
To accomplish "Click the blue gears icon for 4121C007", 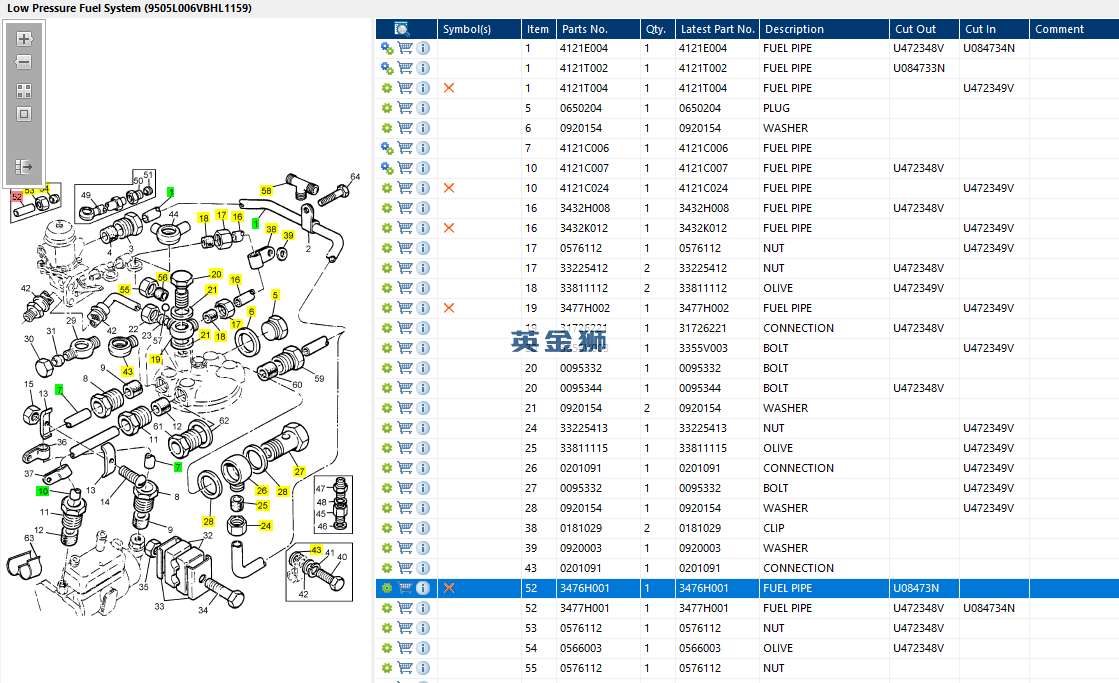I will tap(387, 168).
